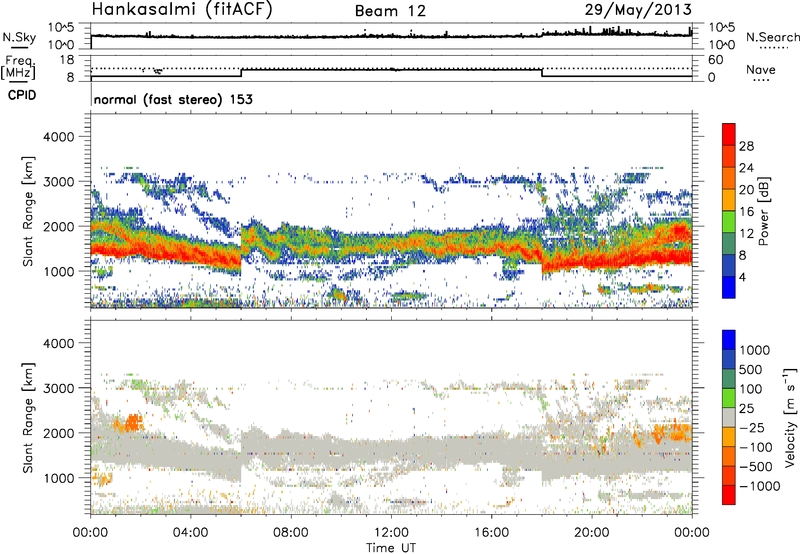The width and height of the screenshot is (800, 554).
Task: Click the 28 value on power colorbar
Action: click(x=746, y=146)
